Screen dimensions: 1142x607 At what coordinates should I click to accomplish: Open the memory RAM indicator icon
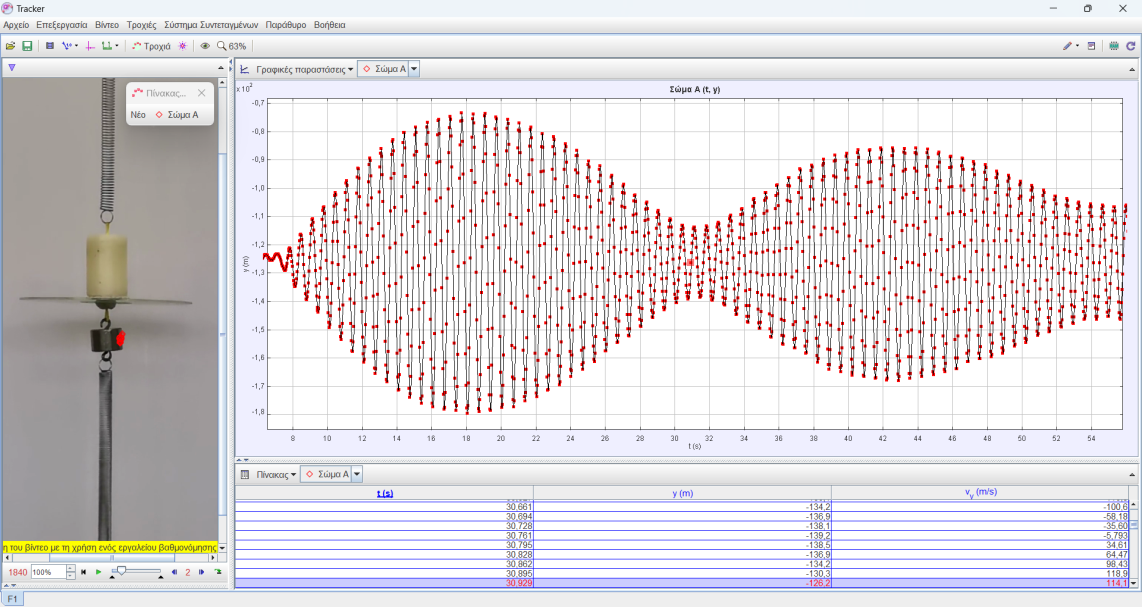coord(1114,46)
